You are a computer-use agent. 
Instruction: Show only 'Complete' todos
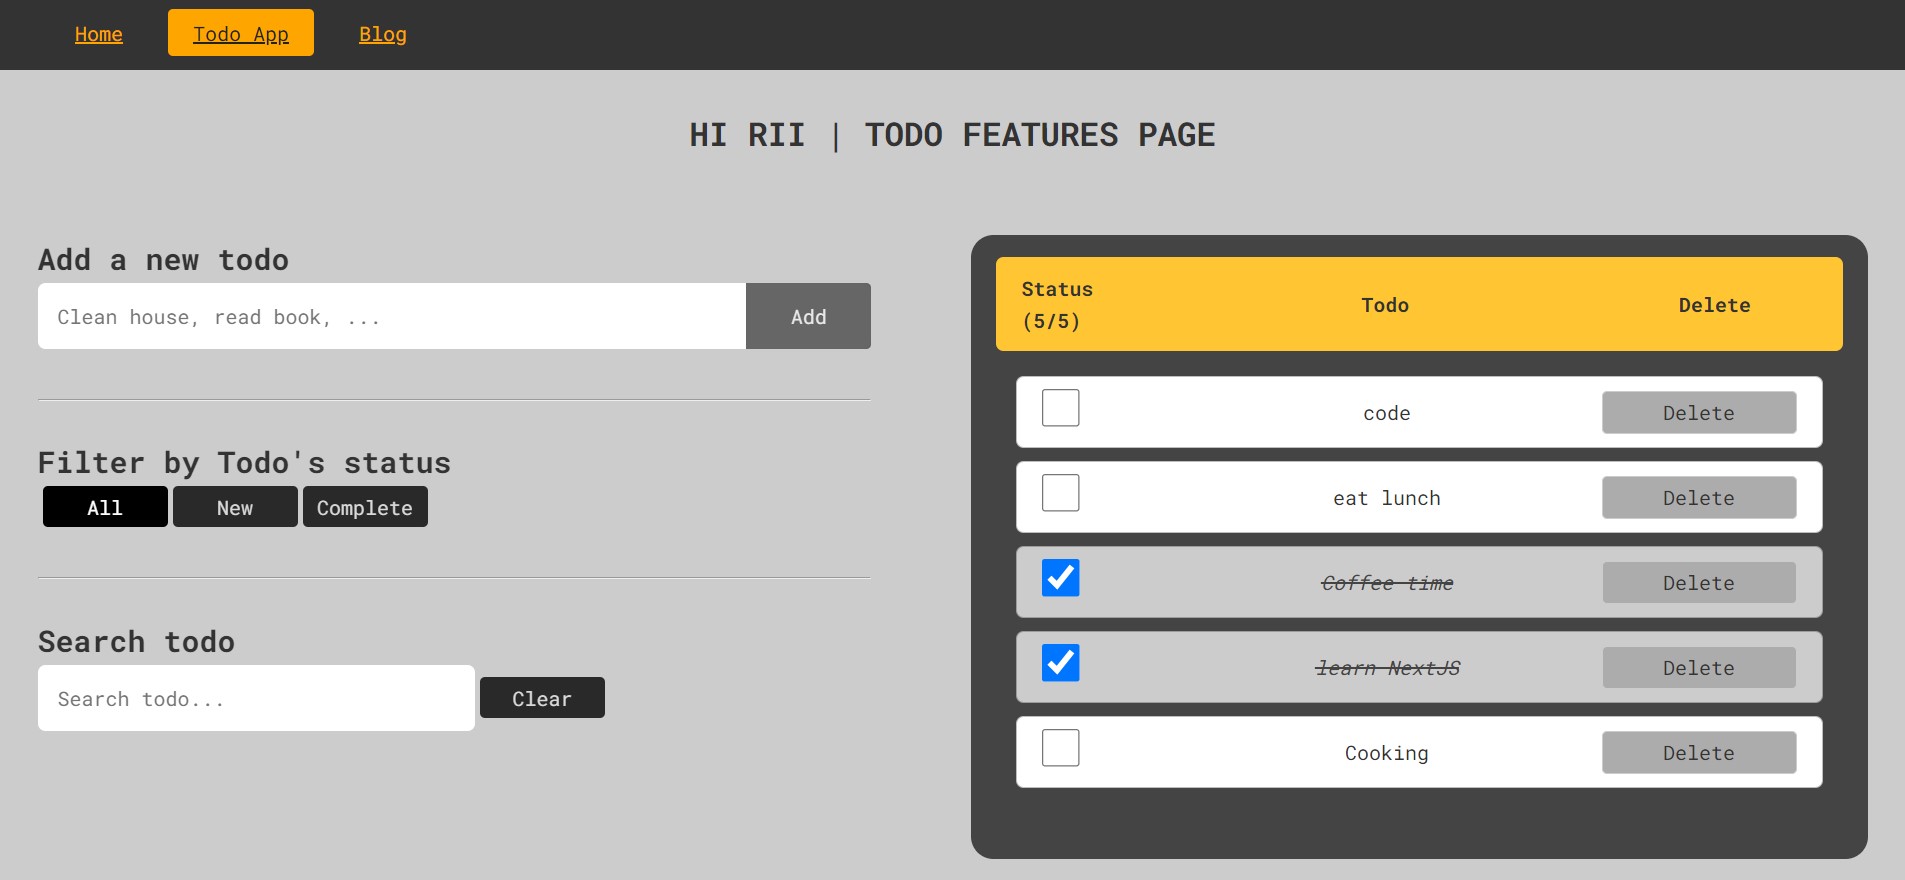click(365, 507)
